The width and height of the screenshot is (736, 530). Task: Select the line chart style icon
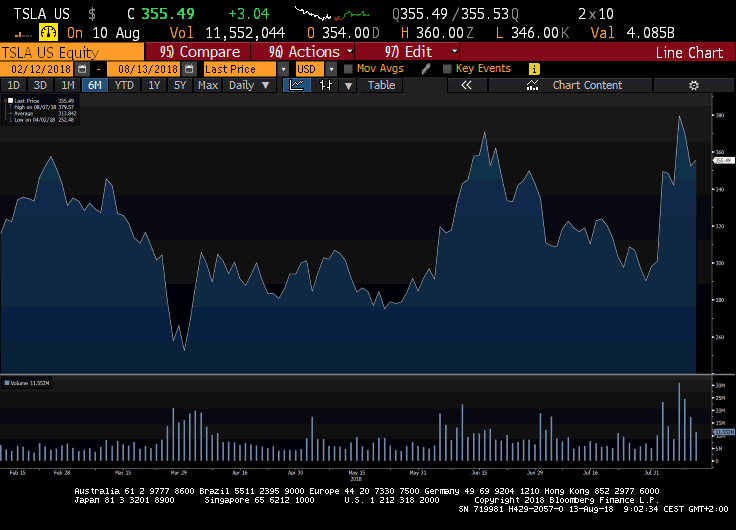(297, 85)
